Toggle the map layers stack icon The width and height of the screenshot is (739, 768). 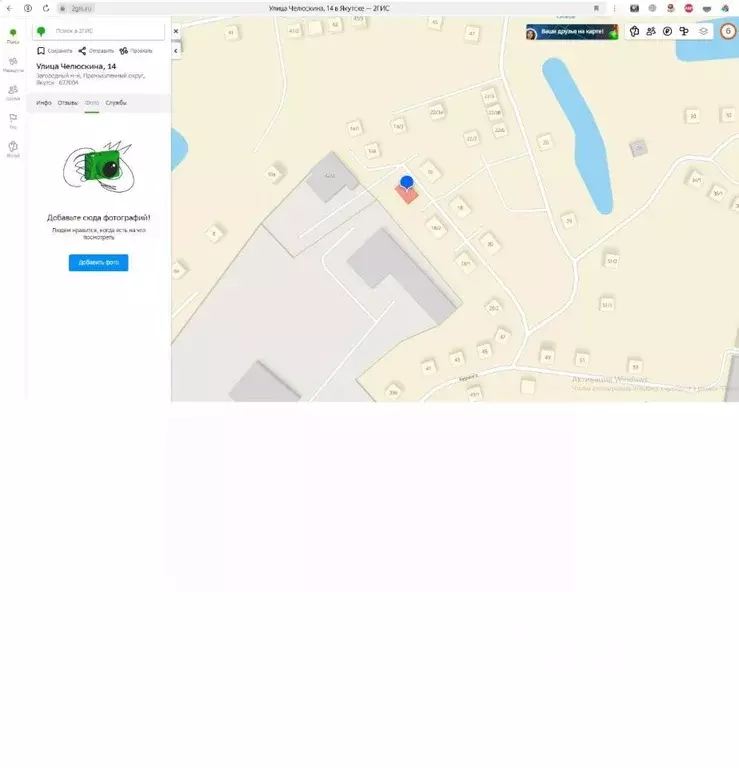(703, 31)
